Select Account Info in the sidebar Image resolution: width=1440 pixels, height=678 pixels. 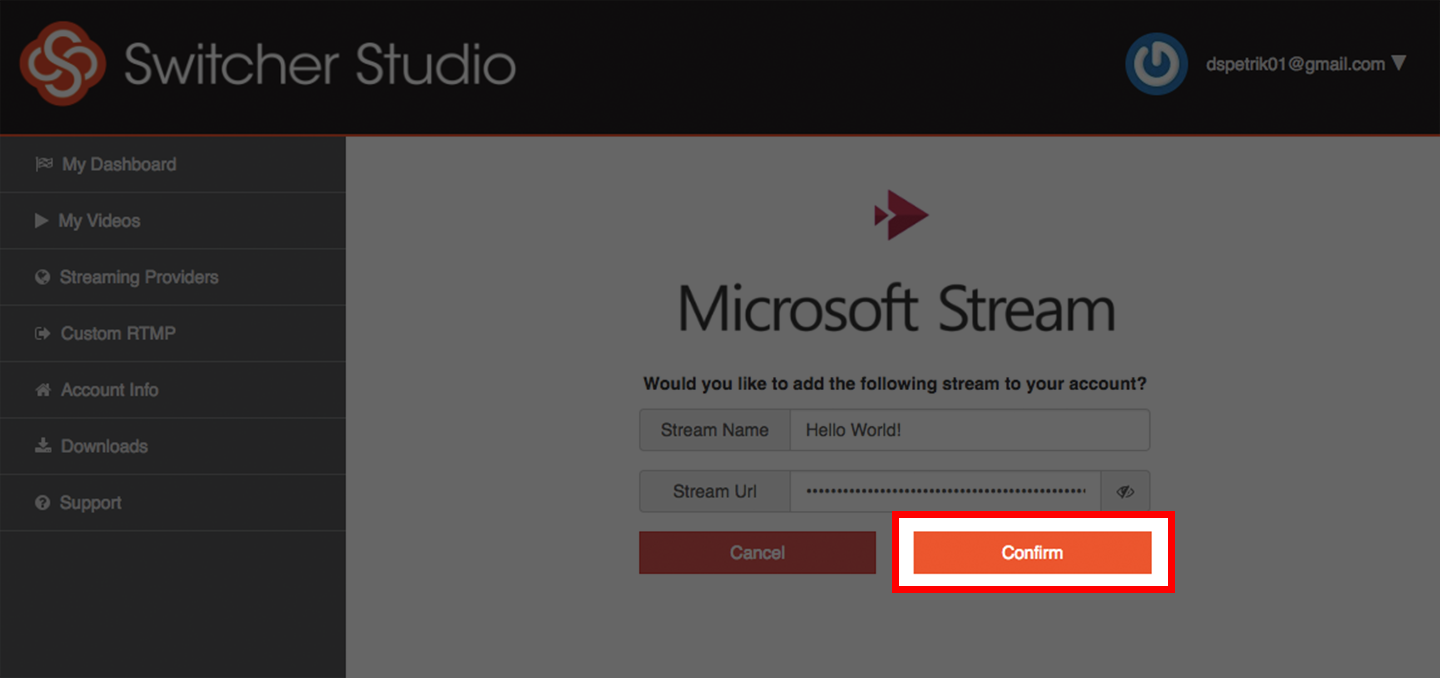tap(173, 390)
